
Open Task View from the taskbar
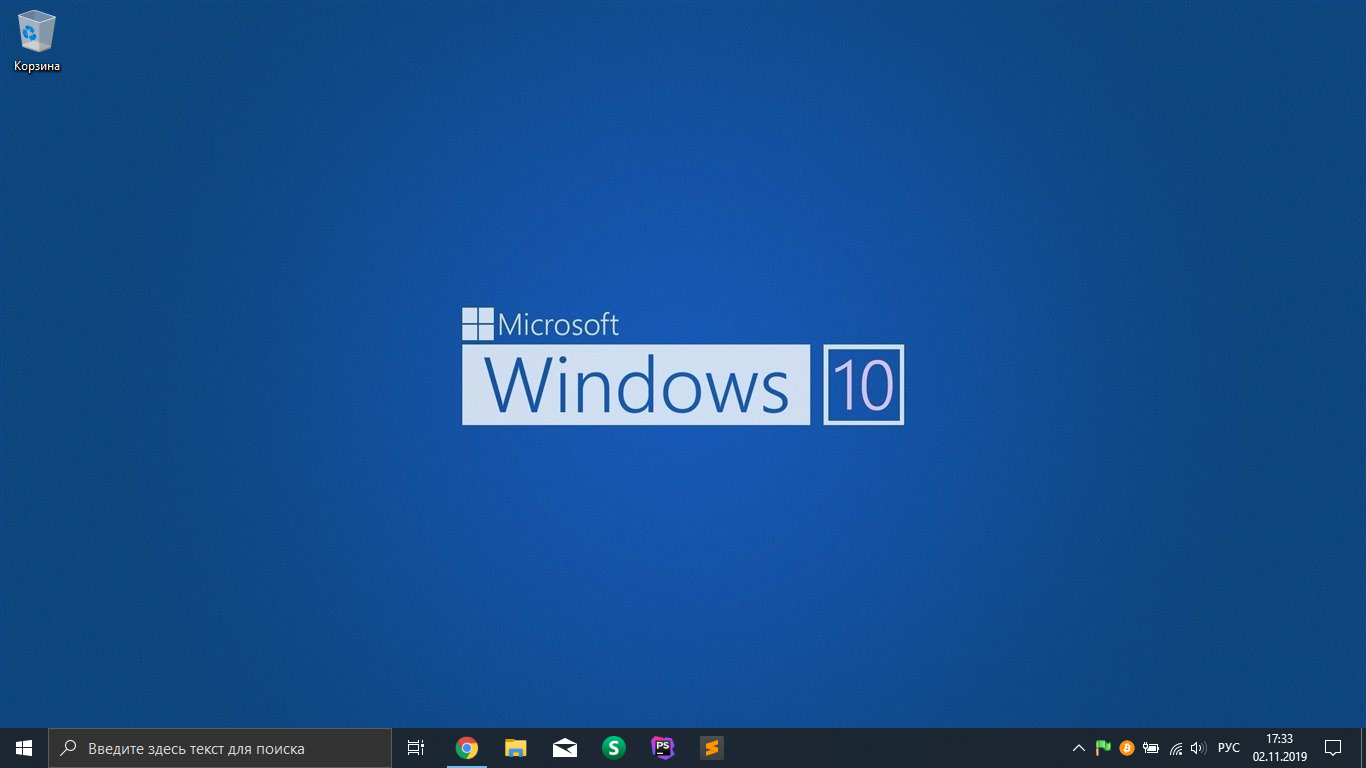[x=416, y=748]
